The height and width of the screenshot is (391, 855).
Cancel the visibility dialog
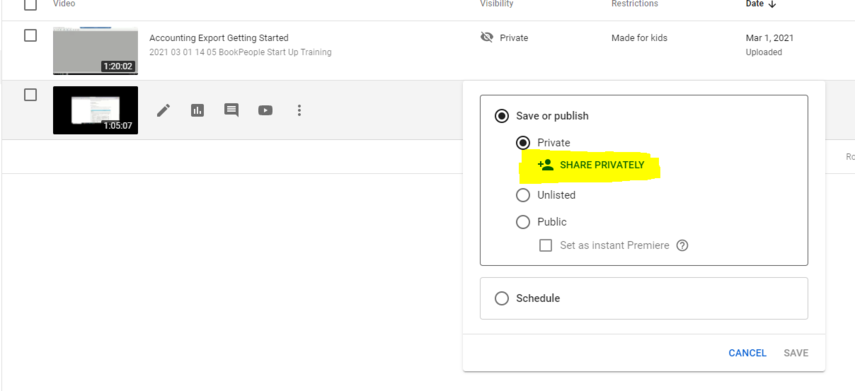(x=747, y=353)
